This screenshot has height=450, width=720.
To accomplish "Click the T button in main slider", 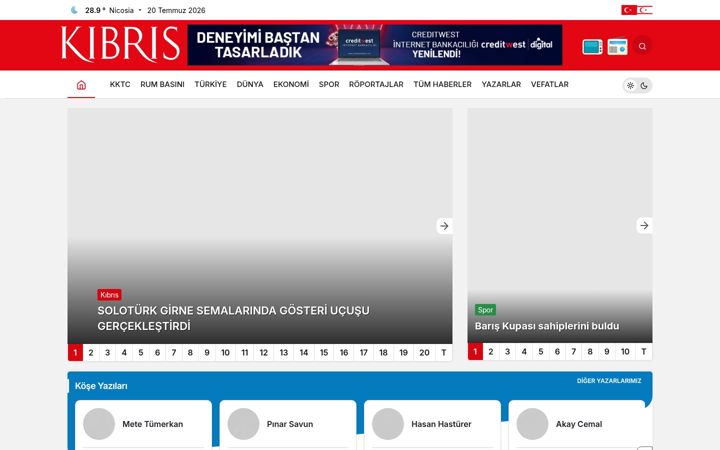I will tap(444, 353).
